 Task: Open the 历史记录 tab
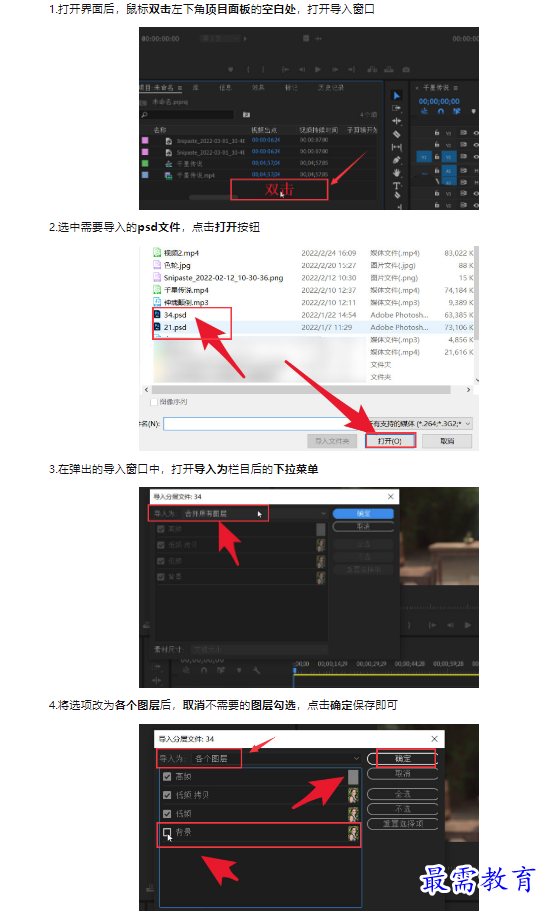pyautogui.click(x=331, y=88)
